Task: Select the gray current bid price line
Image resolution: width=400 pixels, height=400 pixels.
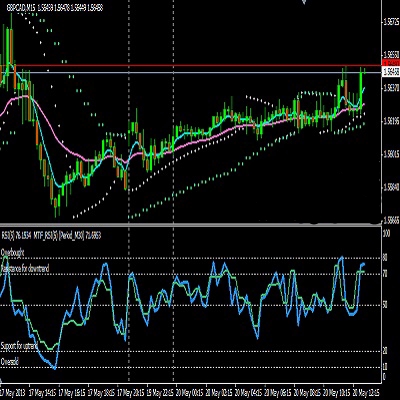Action: (190, 72)
